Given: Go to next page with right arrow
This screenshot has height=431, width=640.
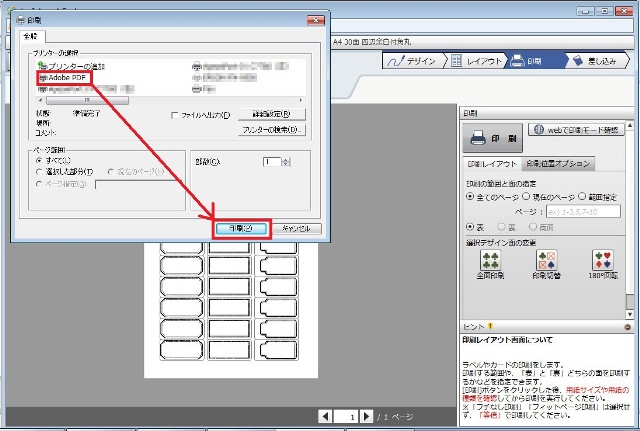Looking at the screenshot, I should point(367,416).
